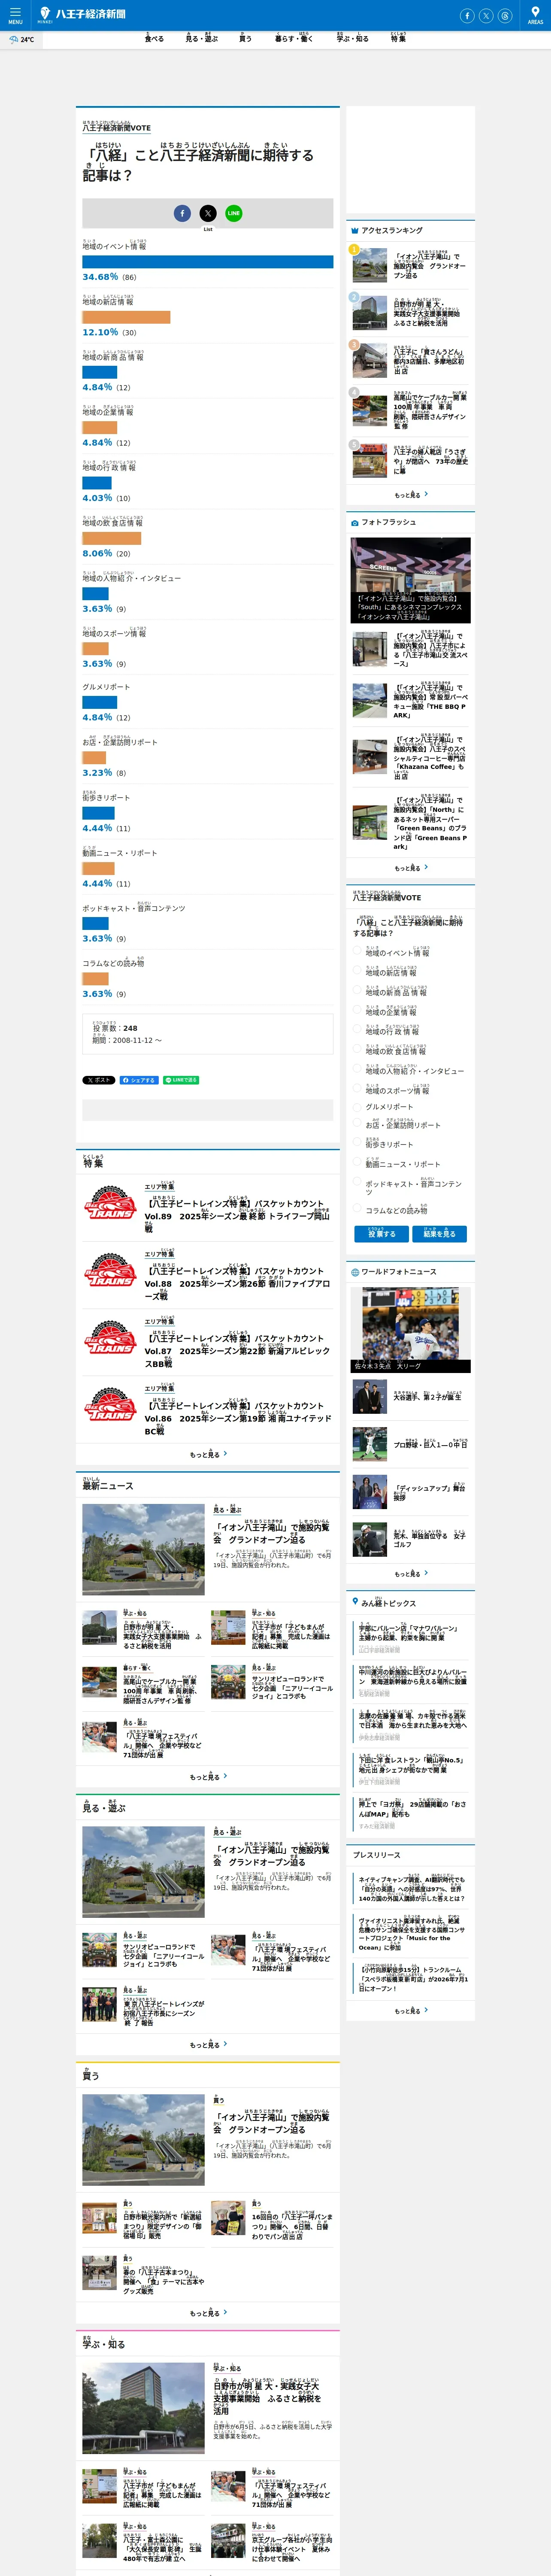551x2576 pixels.
Task: Open the 特集 navigation item
Action: 398,38
